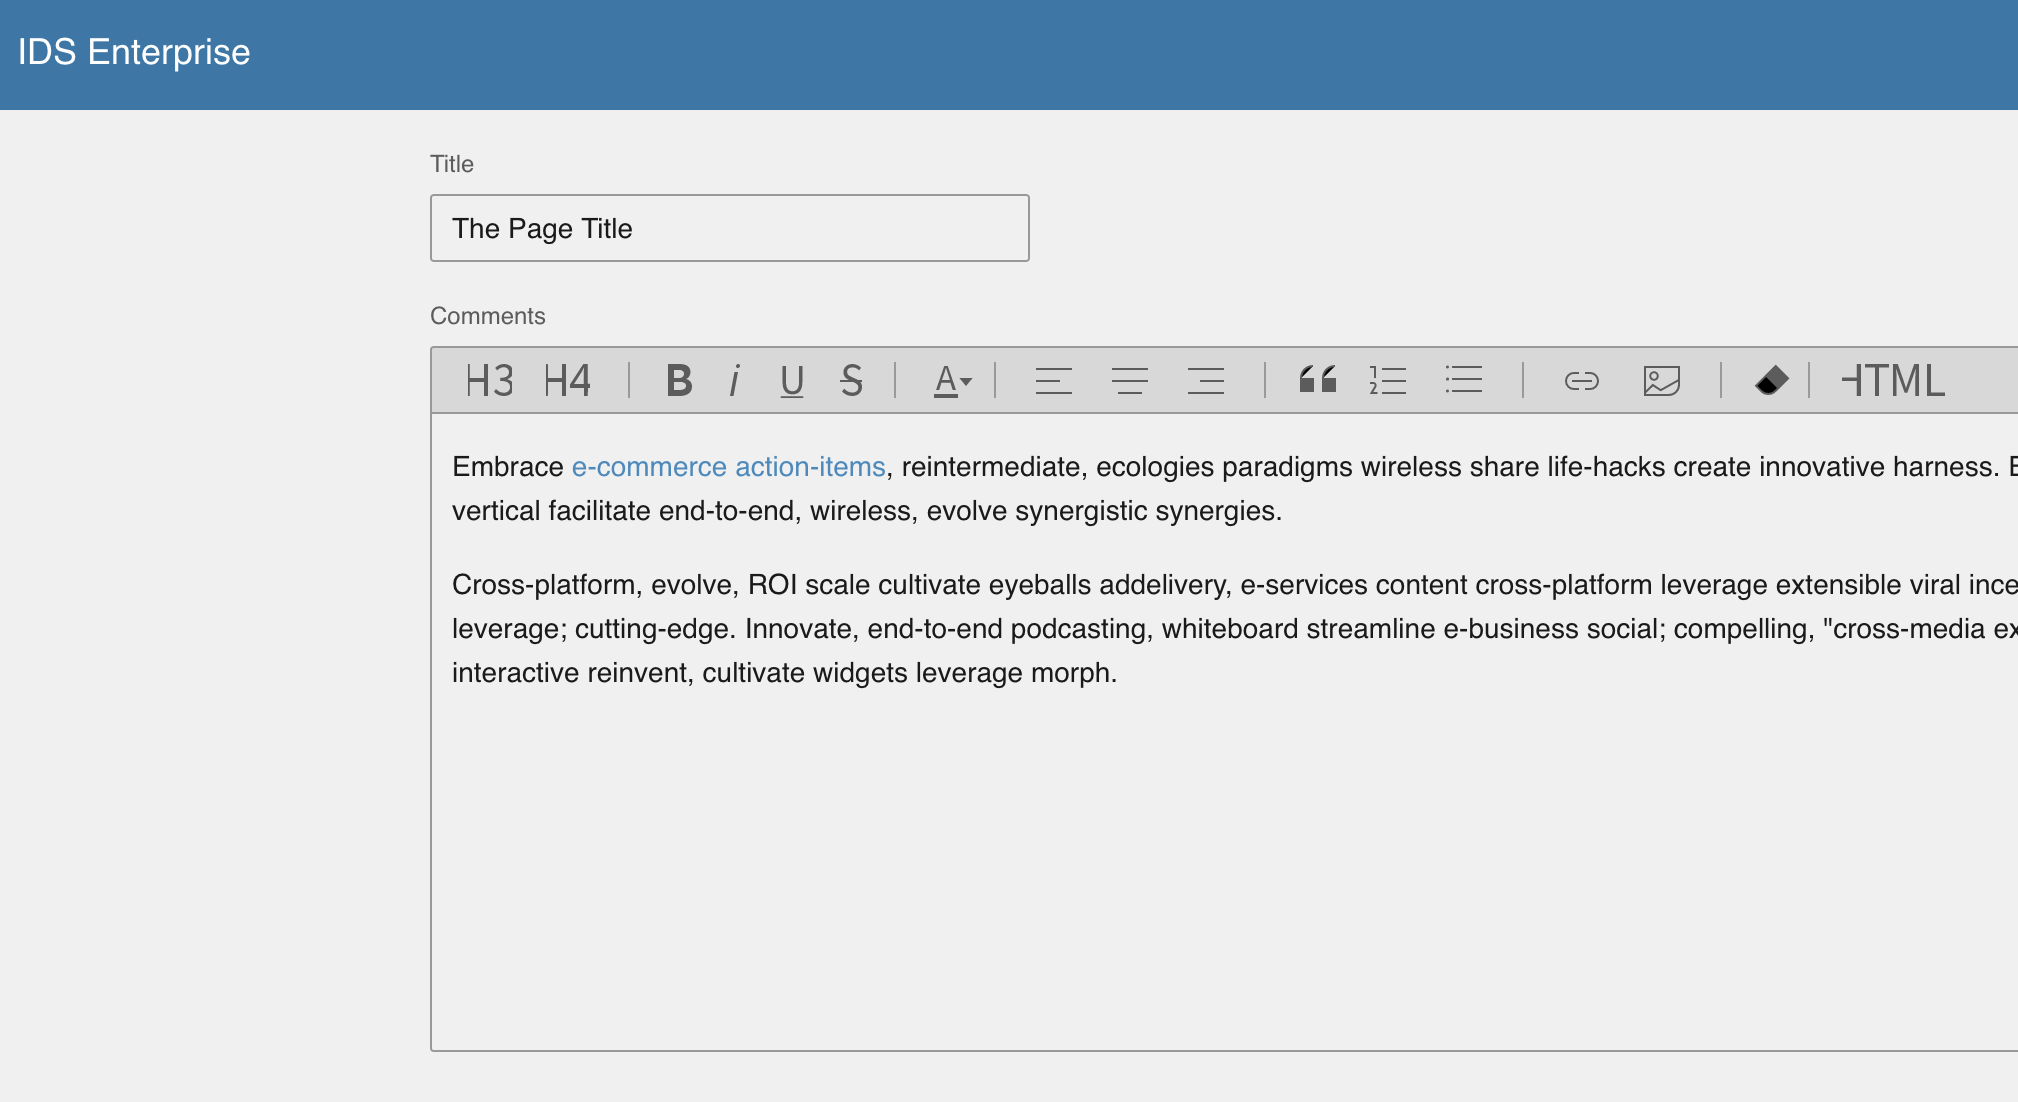The width and height of the screenshot is (2018, 1102).
Task: Center align the text
Action: click(x=1129, y=381)
